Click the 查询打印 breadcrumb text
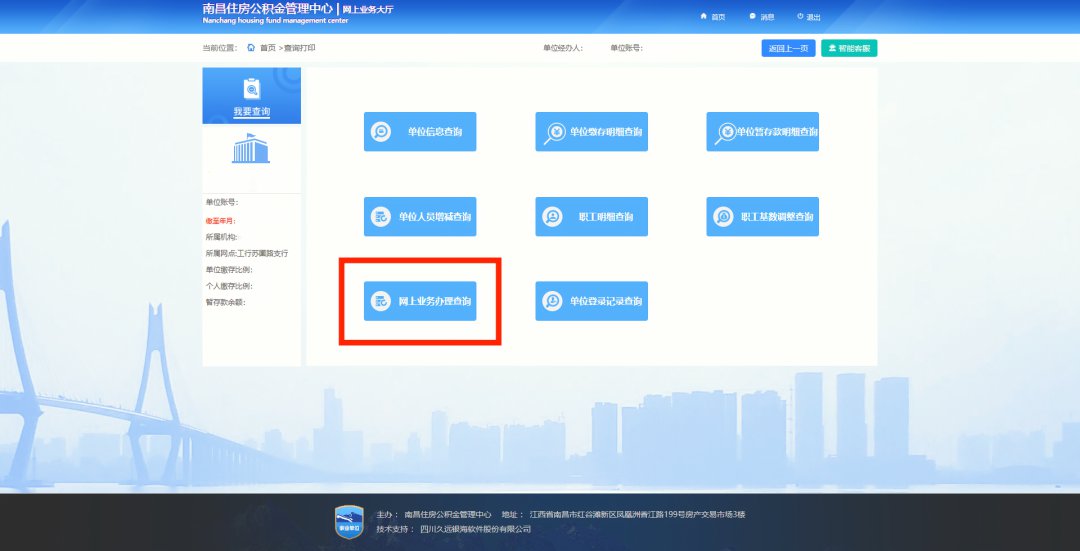1080x551 pixels. click(300, 48)
